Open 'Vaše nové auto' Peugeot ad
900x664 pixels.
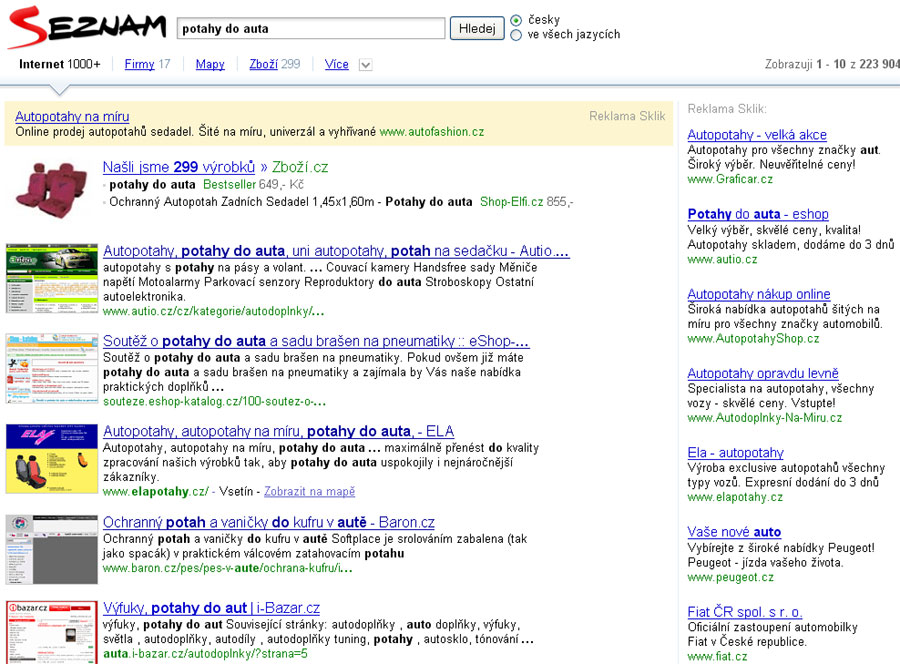734,532
